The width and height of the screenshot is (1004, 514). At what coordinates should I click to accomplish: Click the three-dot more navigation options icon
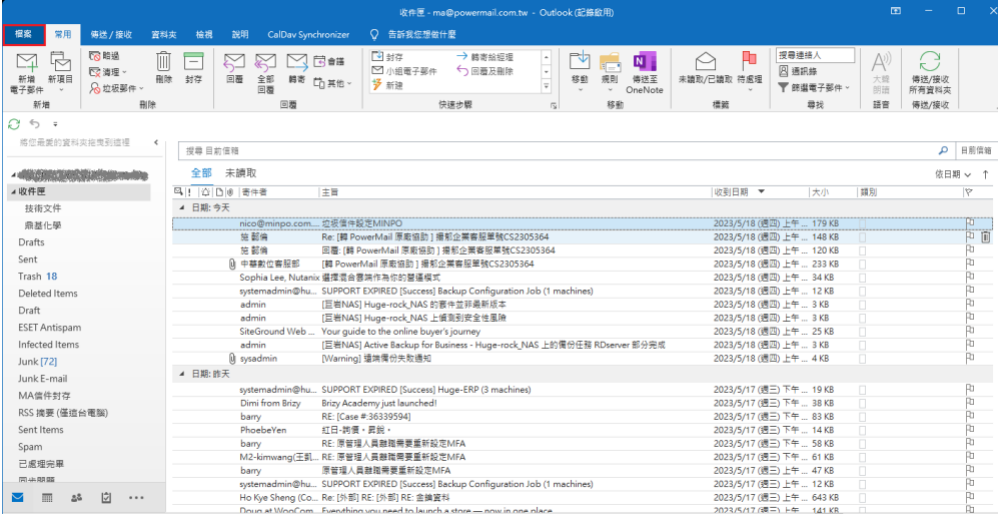click(x=136, y=497)
